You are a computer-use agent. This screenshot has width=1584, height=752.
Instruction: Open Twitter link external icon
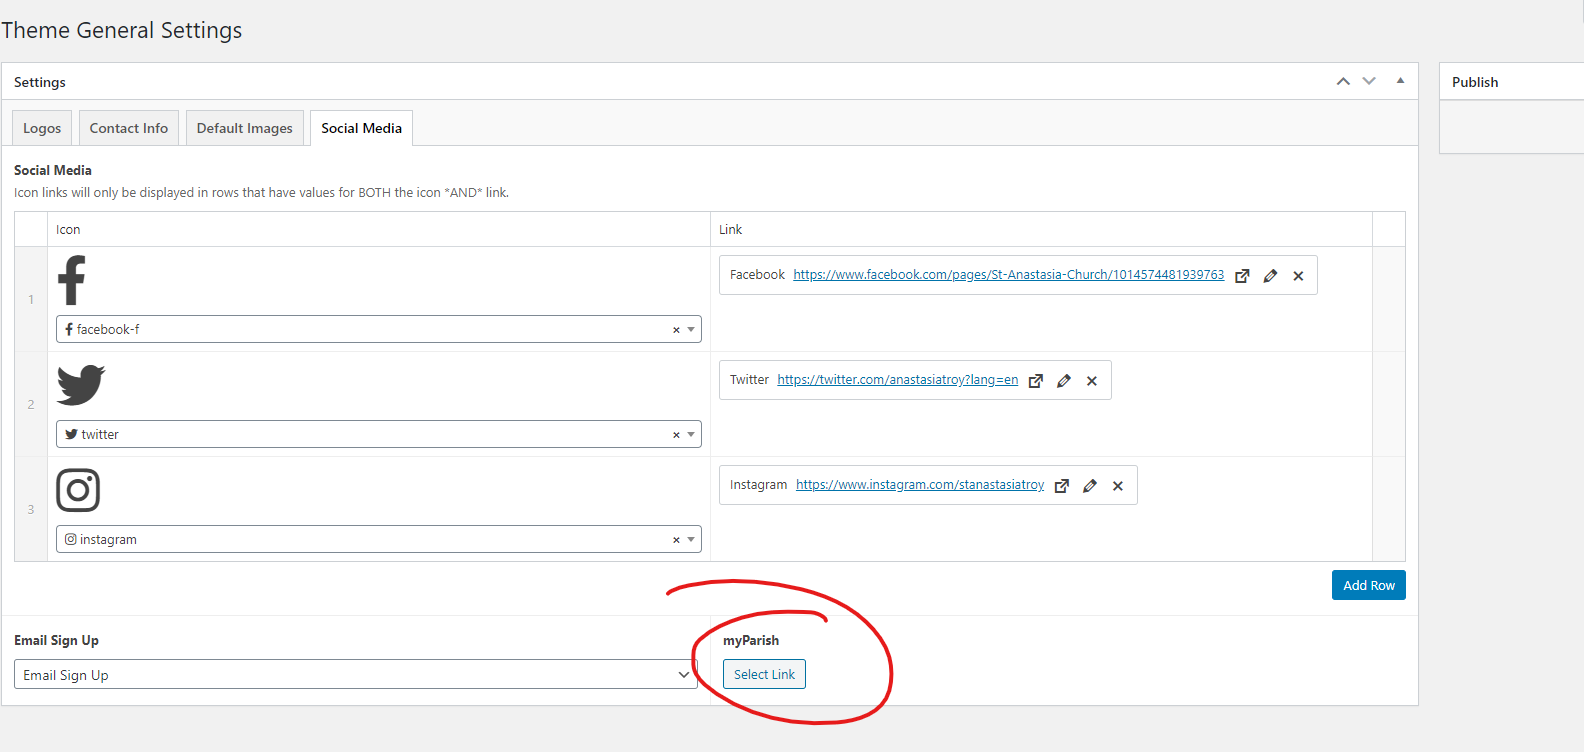(1036, 381)
